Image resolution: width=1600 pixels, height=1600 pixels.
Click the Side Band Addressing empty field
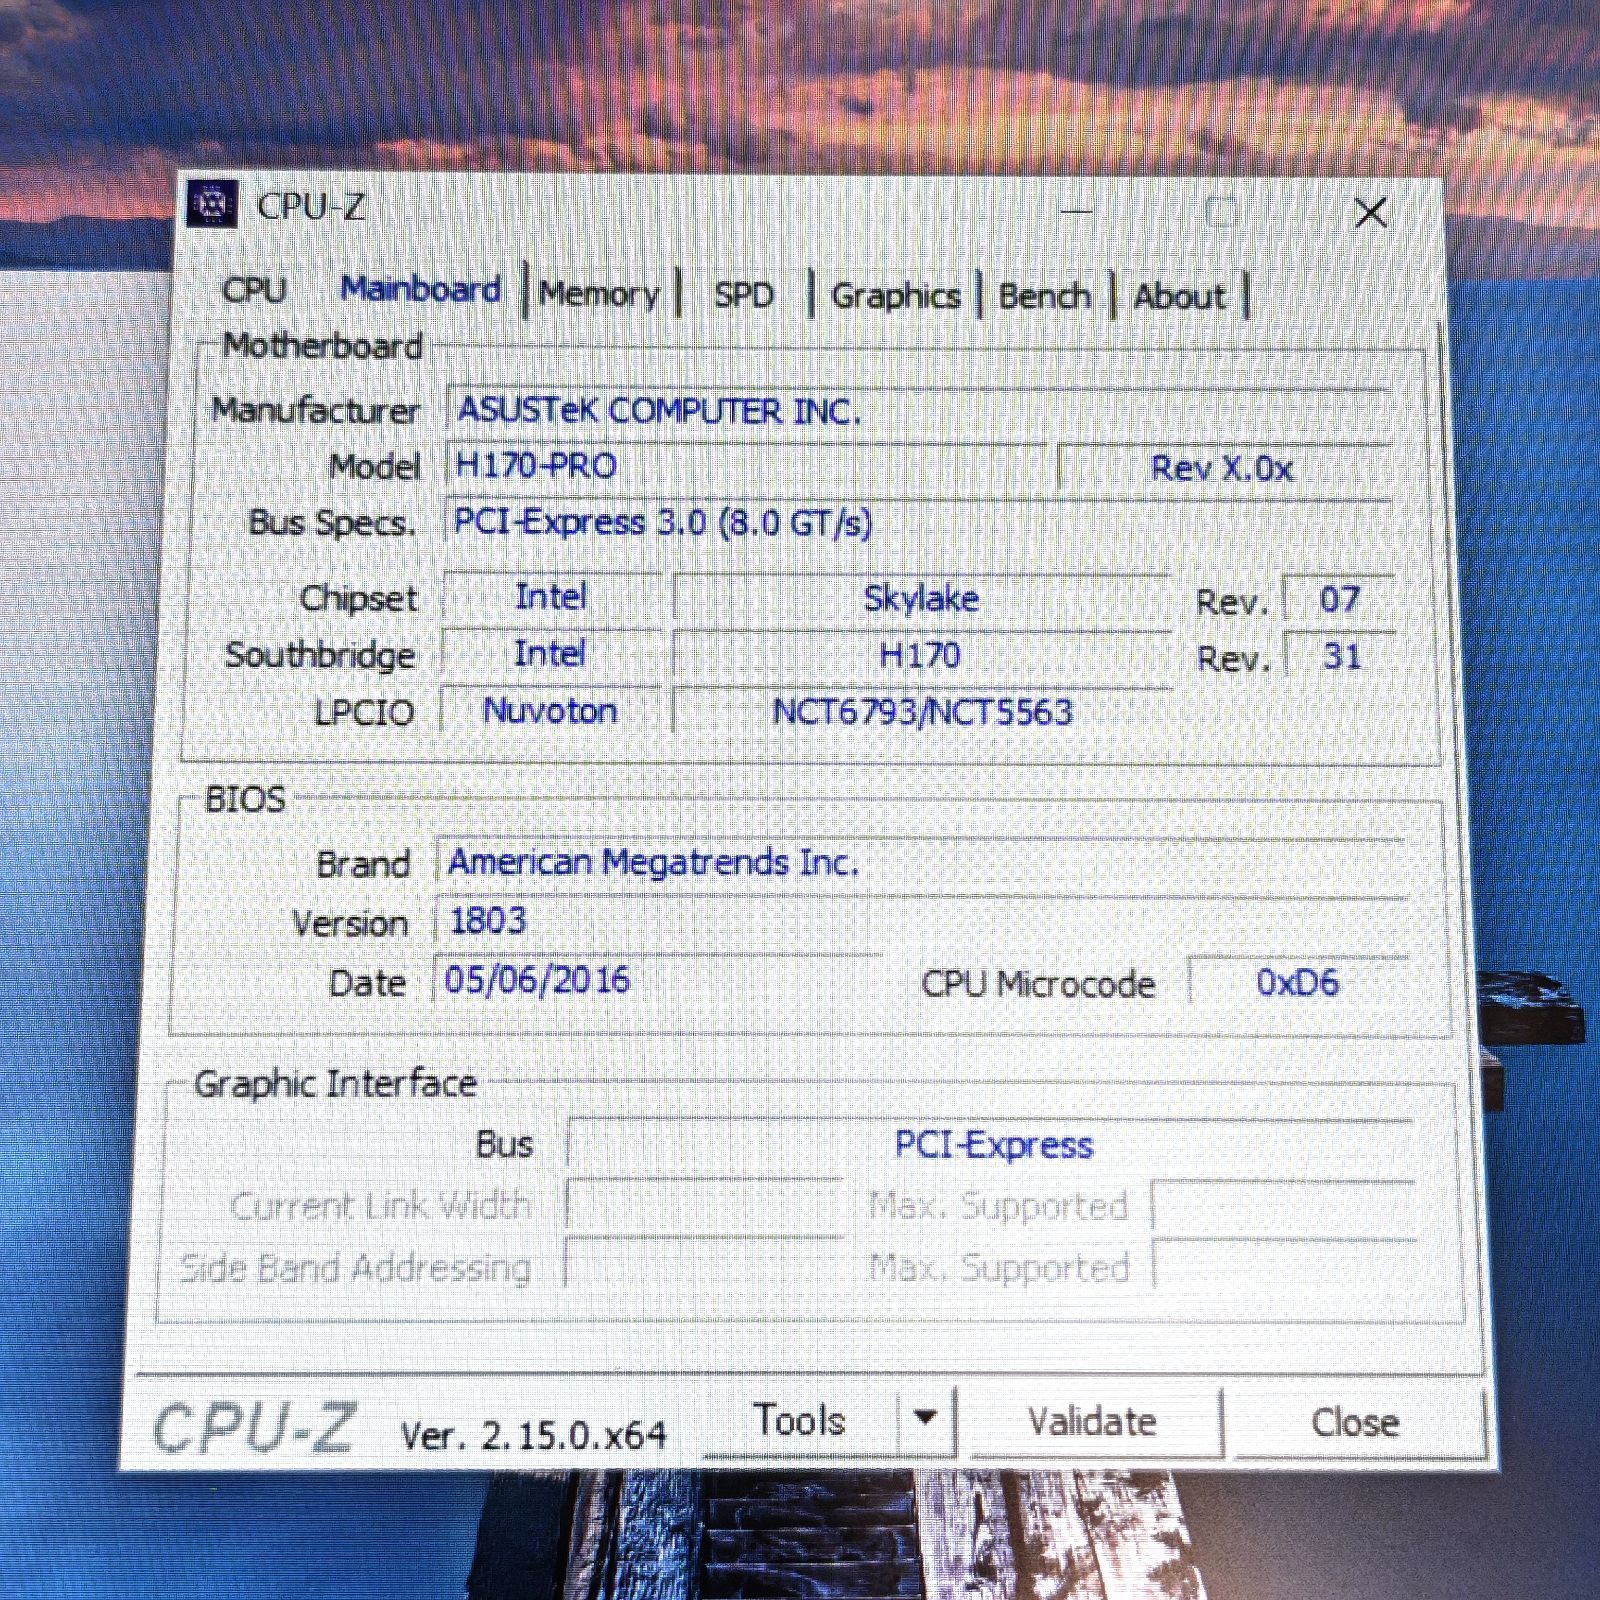tap(704, 1265)
